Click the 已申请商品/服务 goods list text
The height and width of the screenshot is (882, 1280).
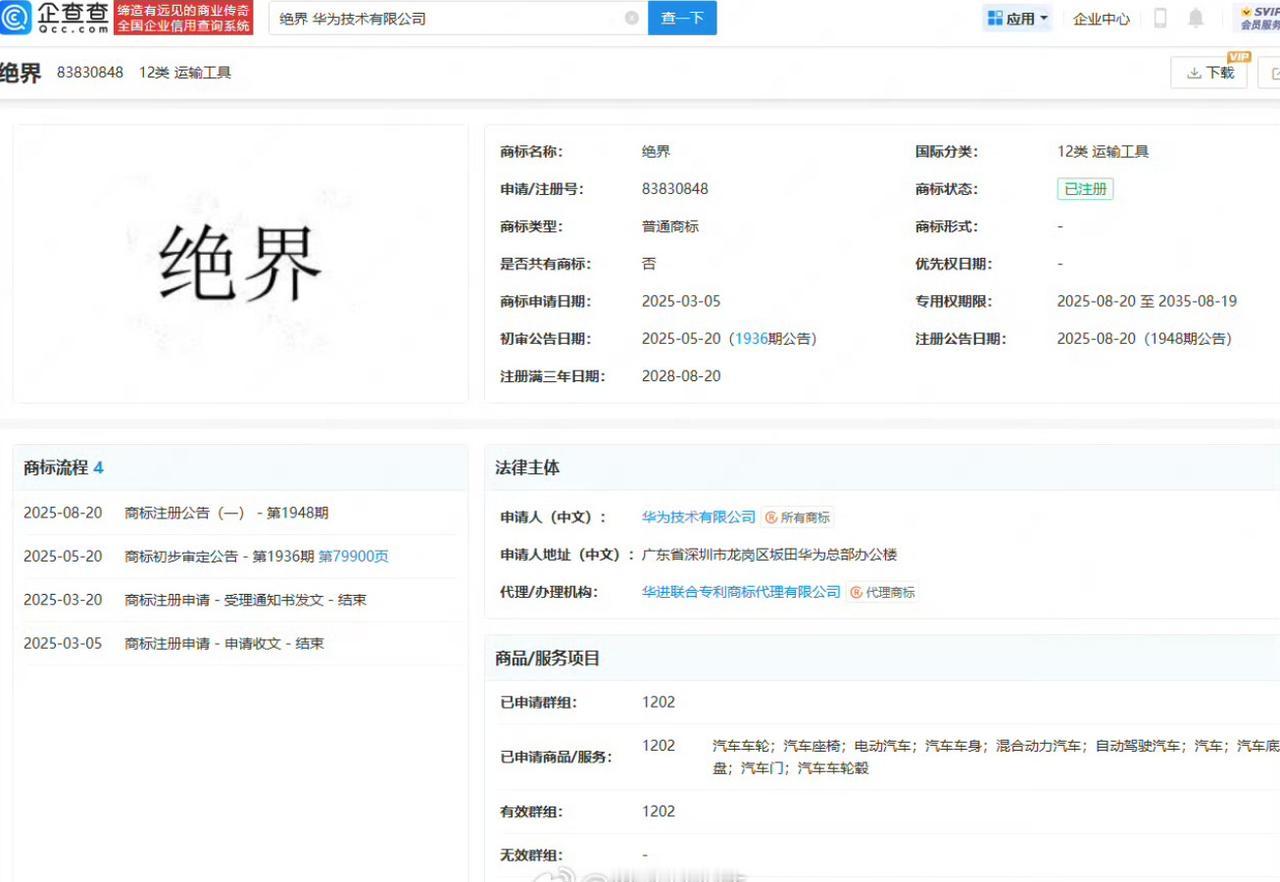click(x=996, y=757)
